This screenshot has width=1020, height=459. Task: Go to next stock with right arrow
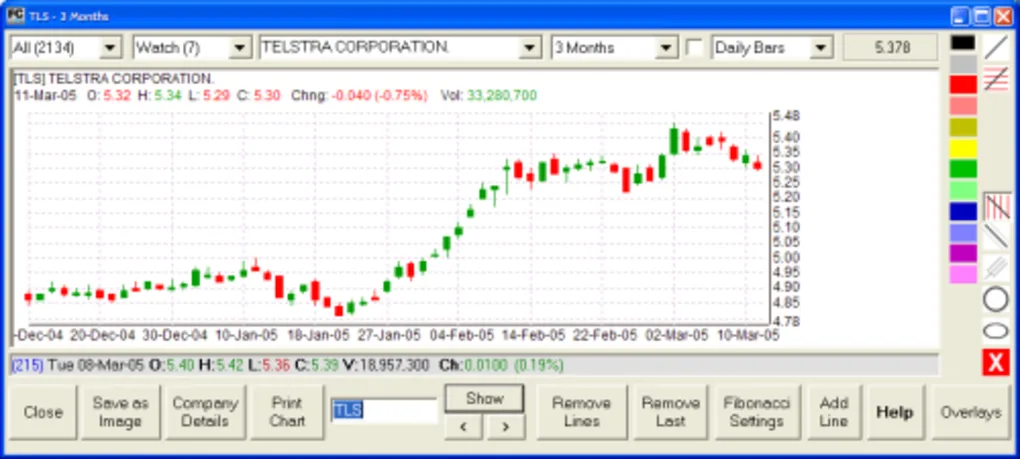(505, 427)
